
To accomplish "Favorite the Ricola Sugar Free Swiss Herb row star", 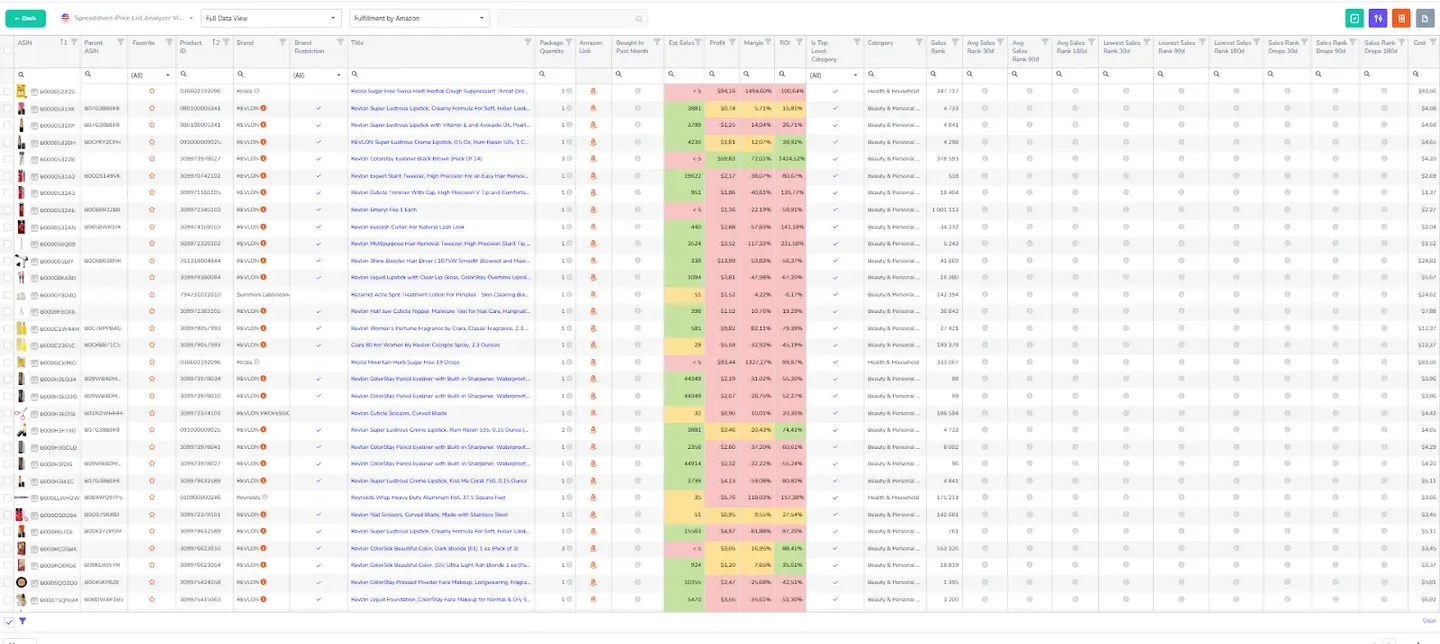I will click(x=152, y=91).
